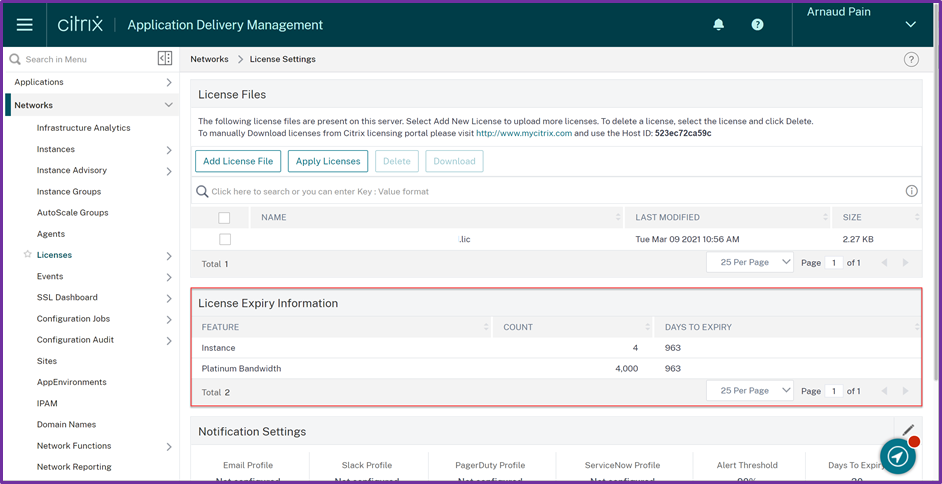The image size is (942, 484).
Task: Favorite Licenses with the star icon
Action: point(28,255)
